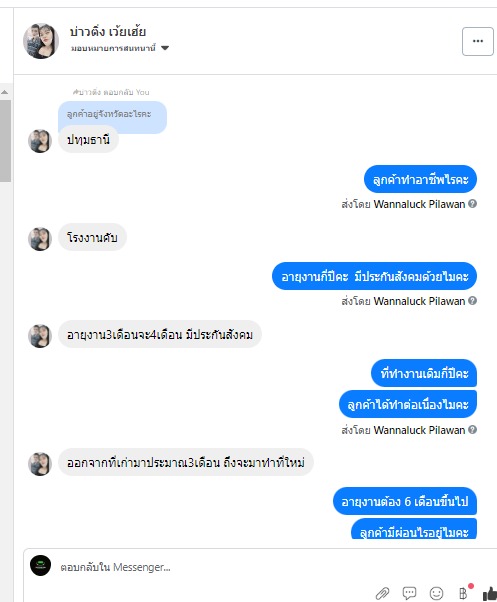Viewport: 497px width, 602px height.
Task: Click help icon under ลูกค้าได้ทำต่อเนื่องไมคะ message
Action: coord(473,430)
